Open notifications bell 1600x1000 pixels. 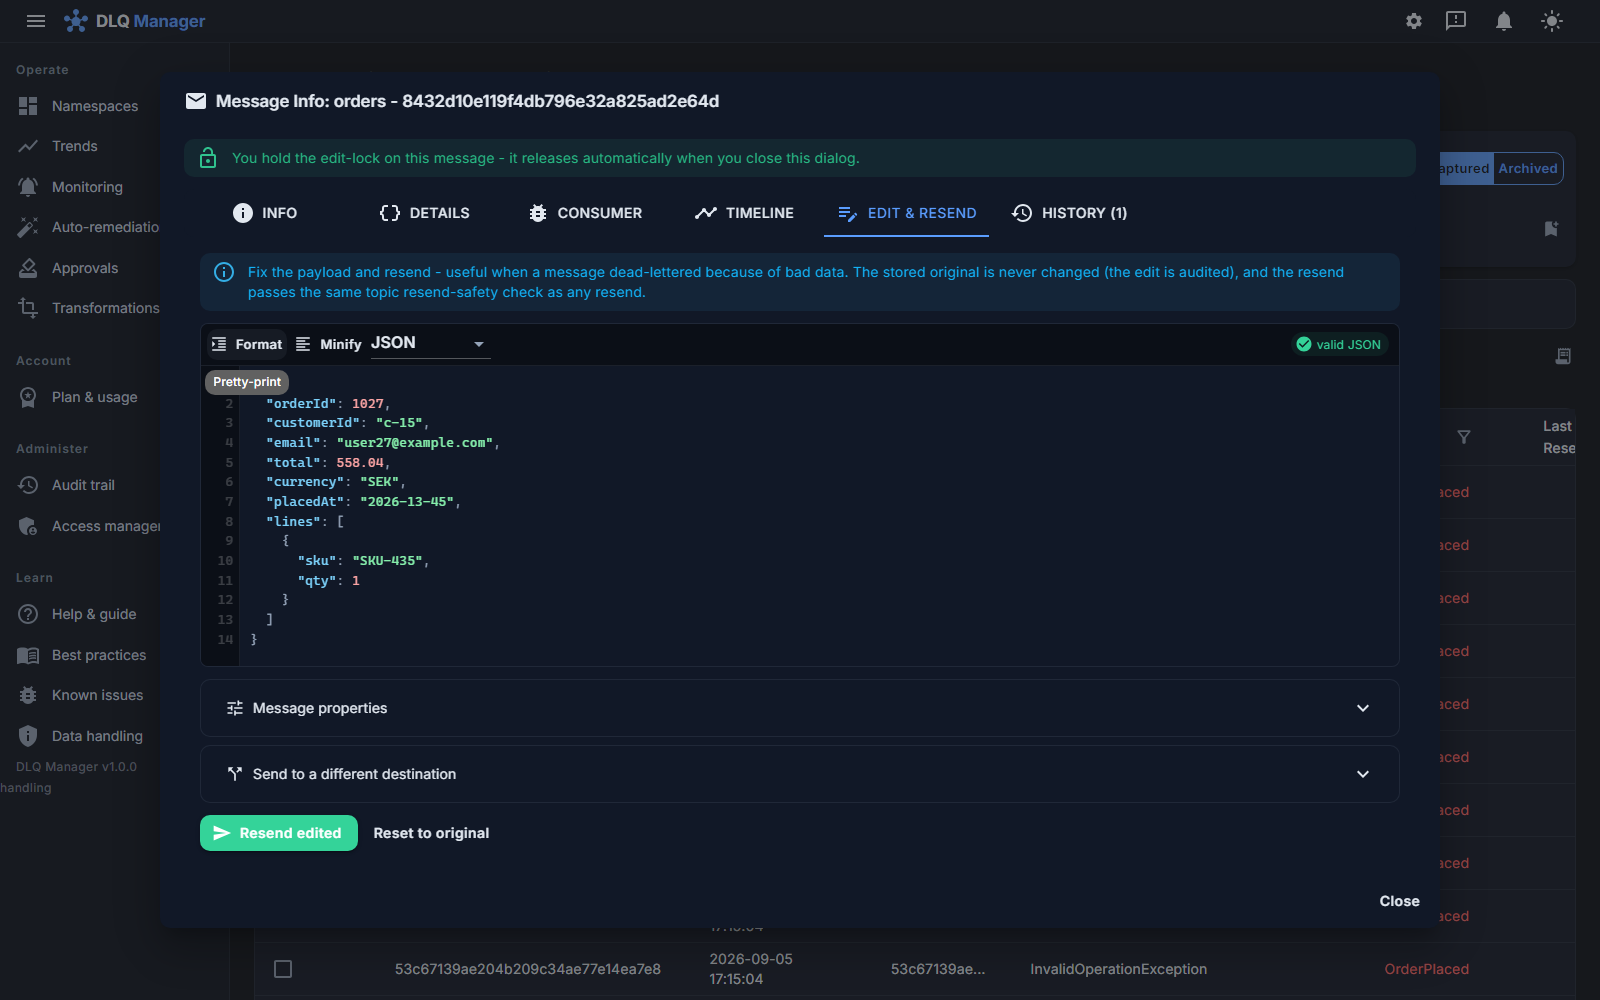[1504, 21]
